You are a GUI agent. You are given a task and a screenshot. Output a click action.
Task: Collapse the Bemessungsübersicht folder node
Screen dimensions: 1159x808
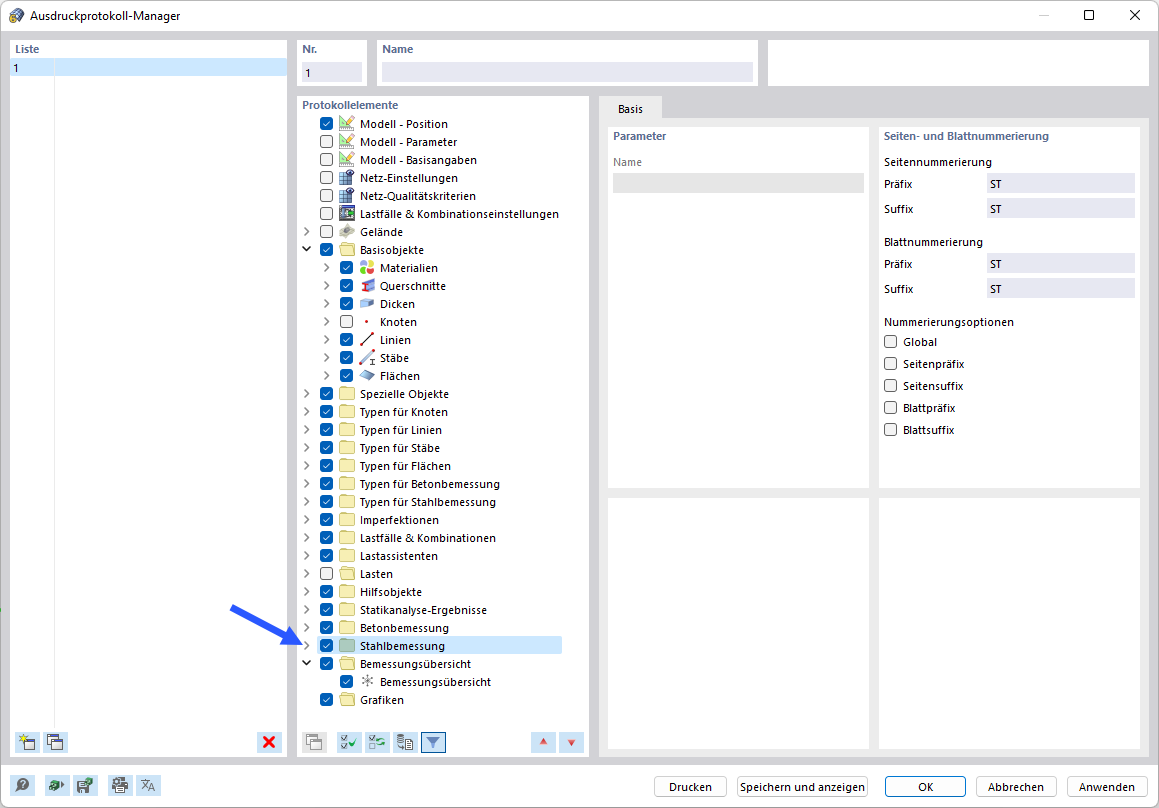(x=307, y=663)
